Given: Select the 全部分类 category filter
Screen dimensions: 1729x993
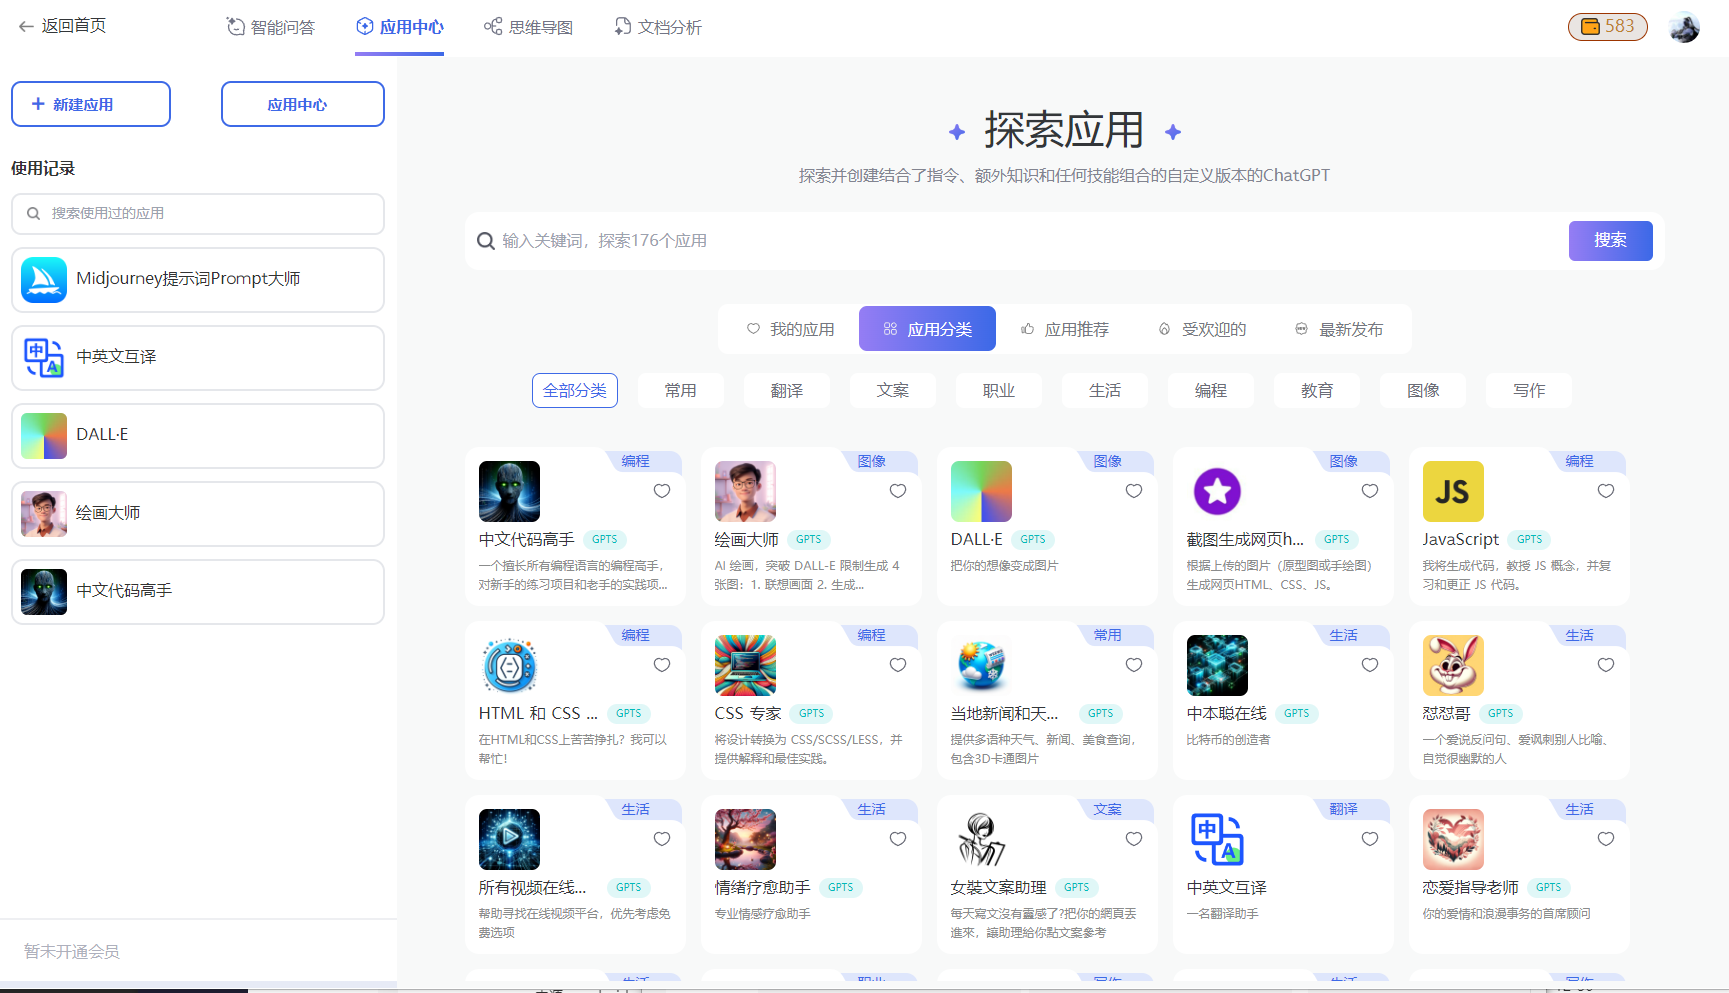Looking at the screenshot, I should tap(575, 390).
